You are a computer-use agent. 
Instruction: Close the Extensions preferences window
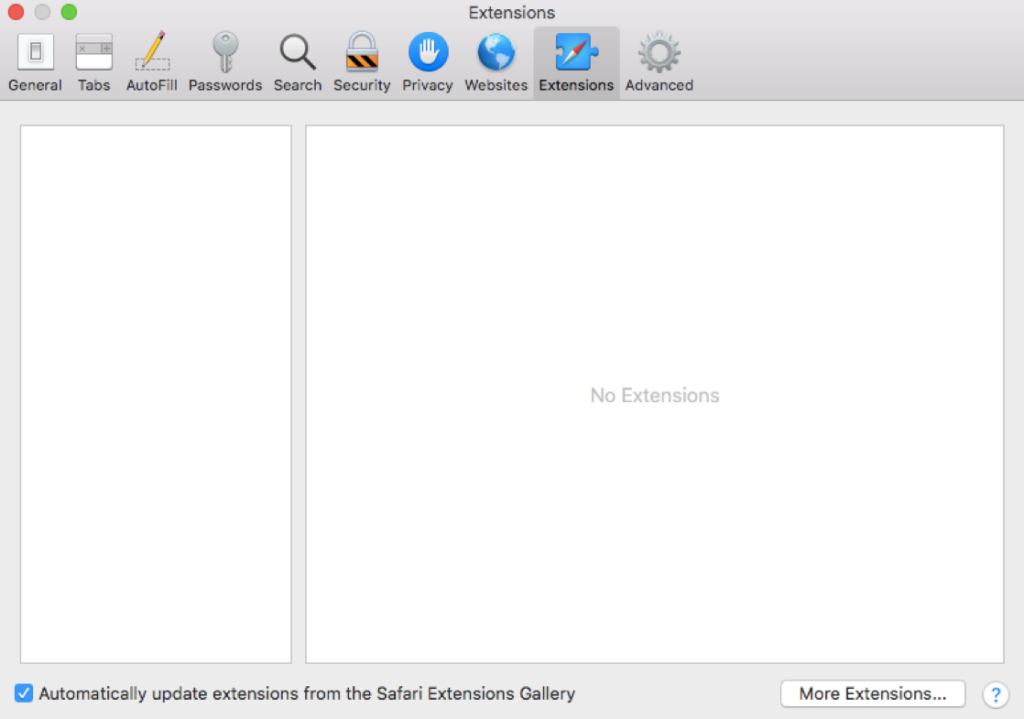pos(16,13)
